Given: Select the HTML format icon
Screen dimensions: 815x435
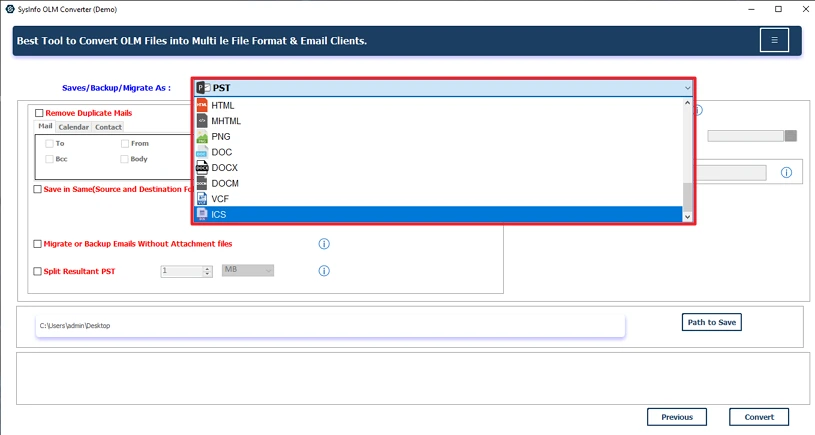Looking at the screenshot, I should 202,105.
